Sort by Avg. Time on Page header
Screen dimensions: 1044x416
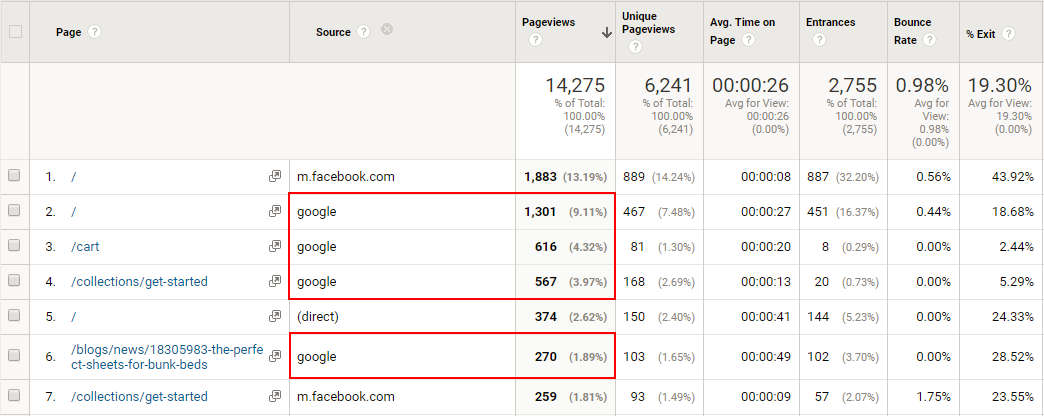tap(742, 31)
